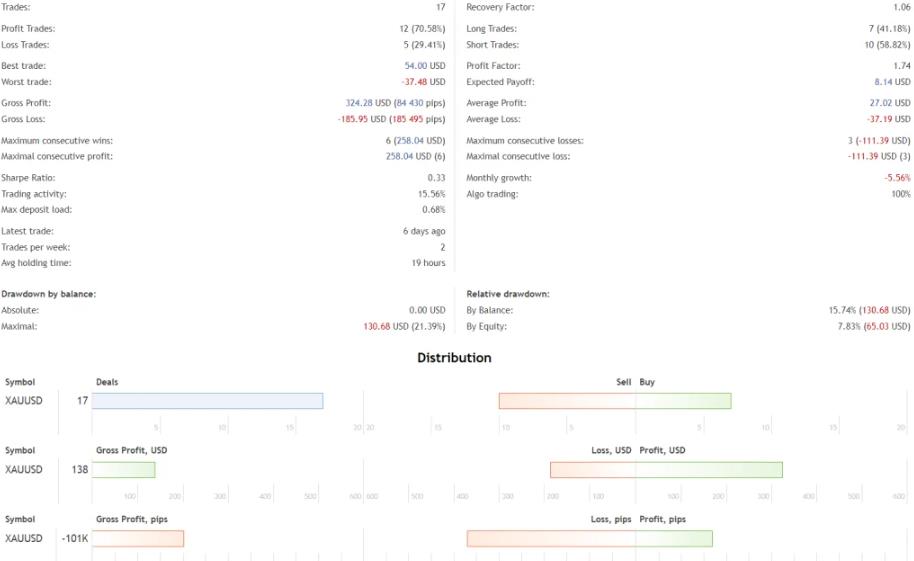Screen dimensions: 914x561
Task: Click the red Loss, pips bar
Action: pos(551,538)
